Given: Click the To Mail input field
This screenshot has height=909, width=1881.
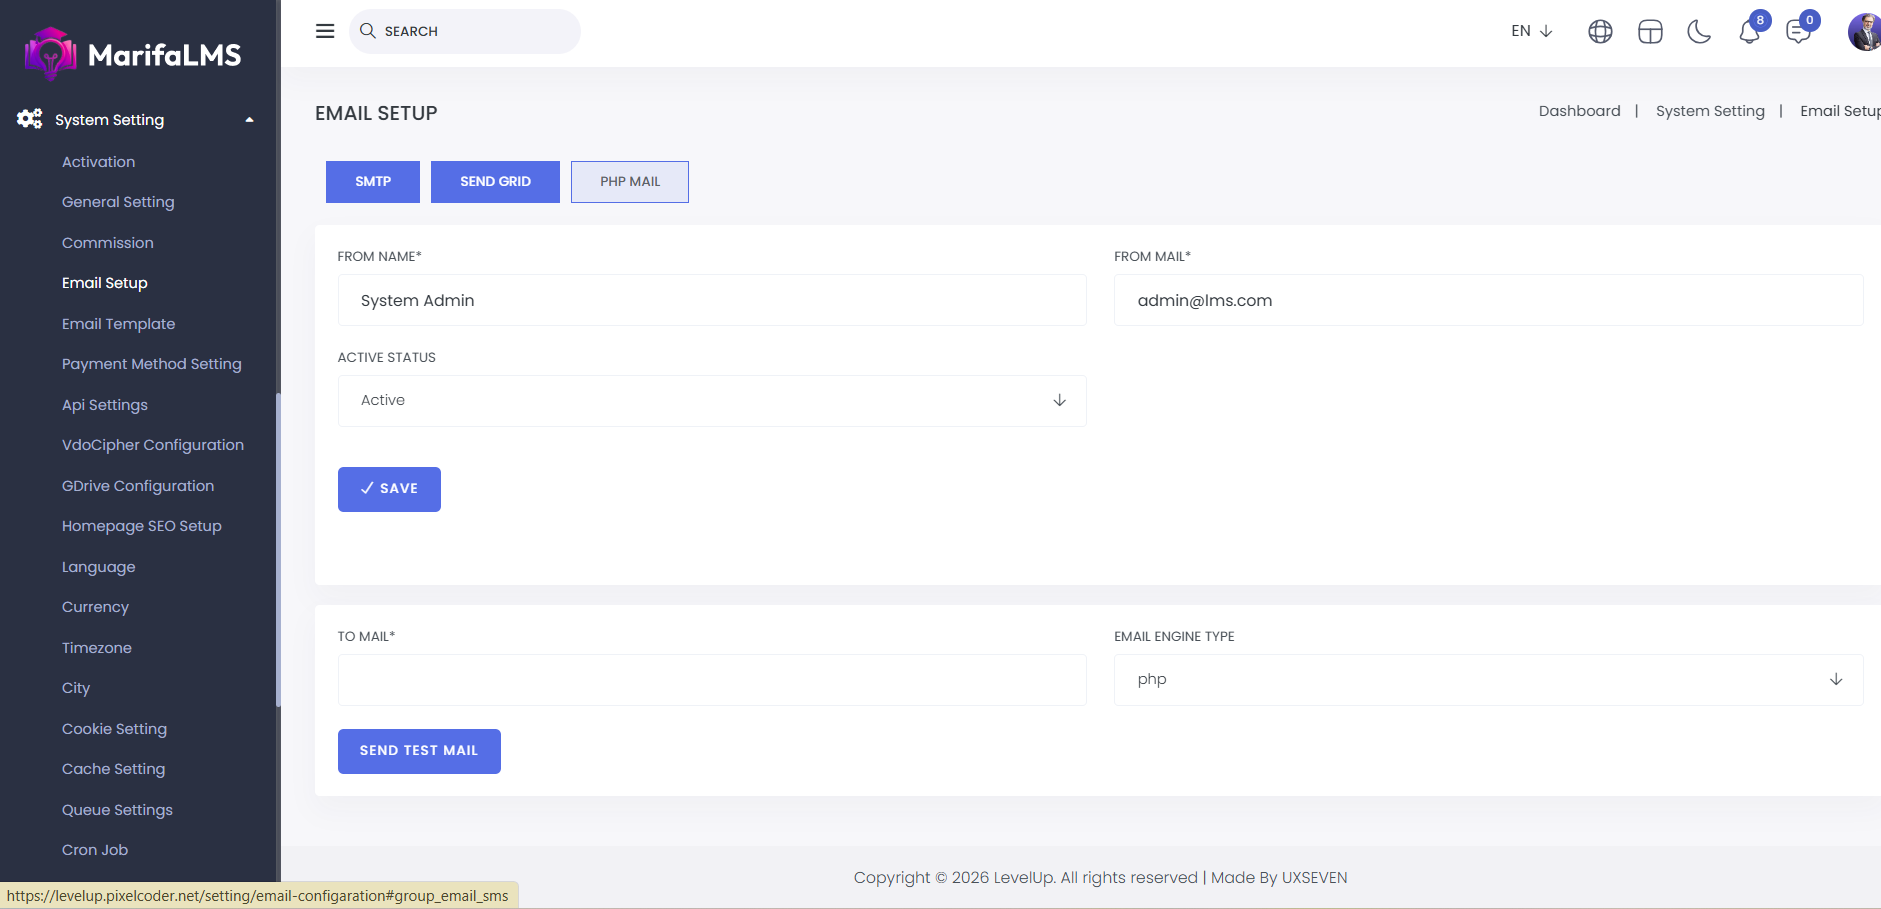Looking at the screenshot, I should pos(712,680).
